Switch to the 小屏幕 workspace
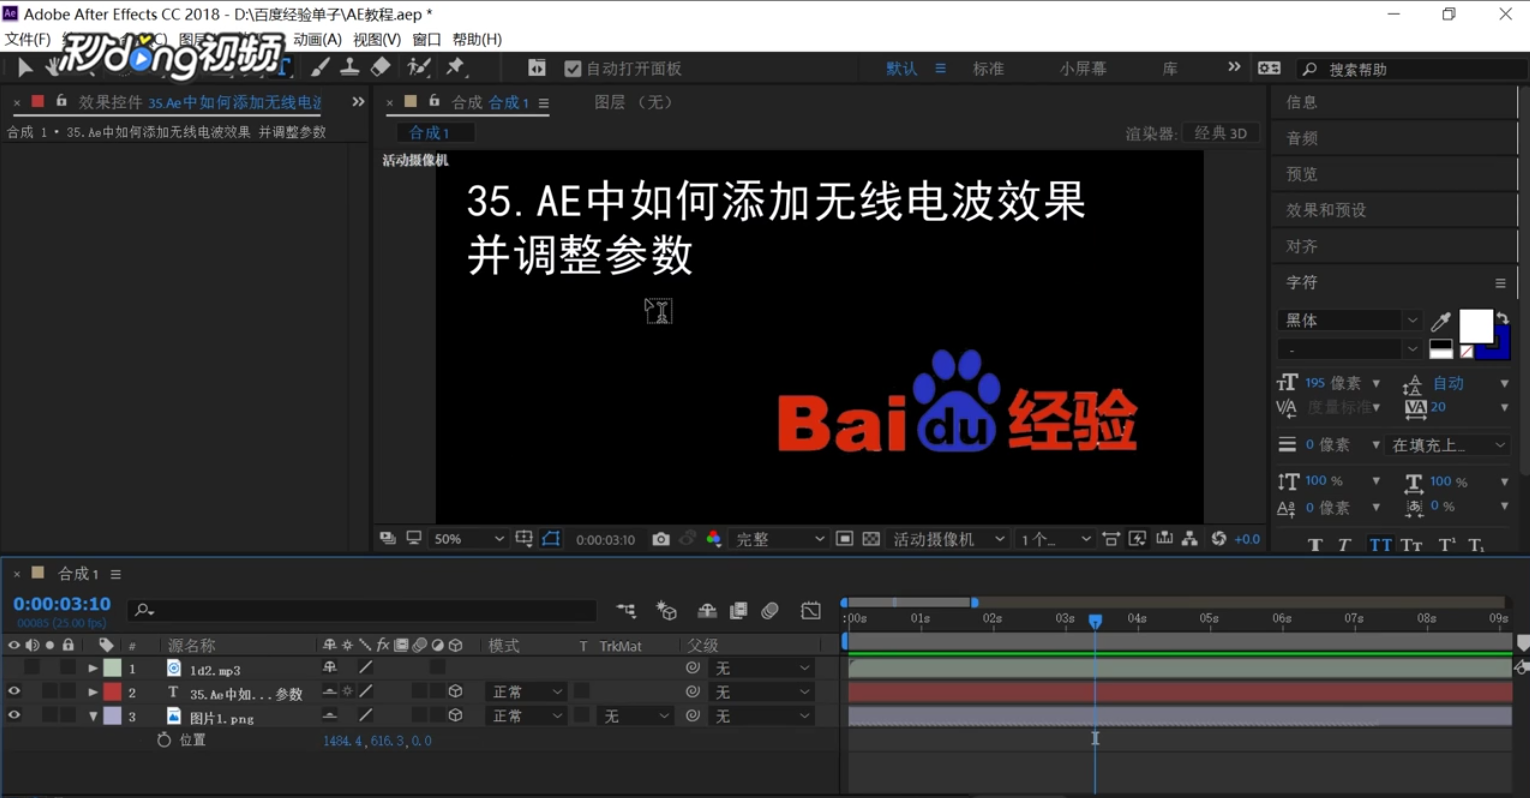Image resolution: width=1530 pixels, height=798 pixels. (1083, 68)
